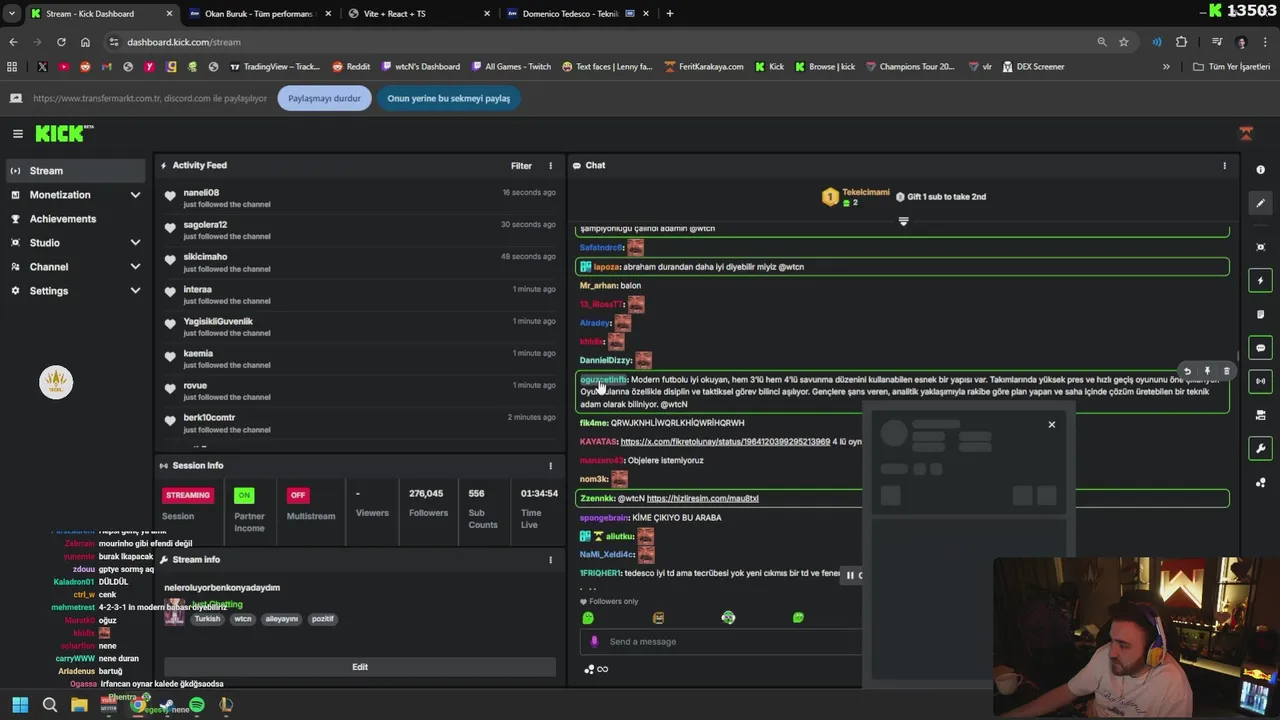Toggle Partner Income ON badge
This screenshot has width=1280, height=720.
(244, 495)
